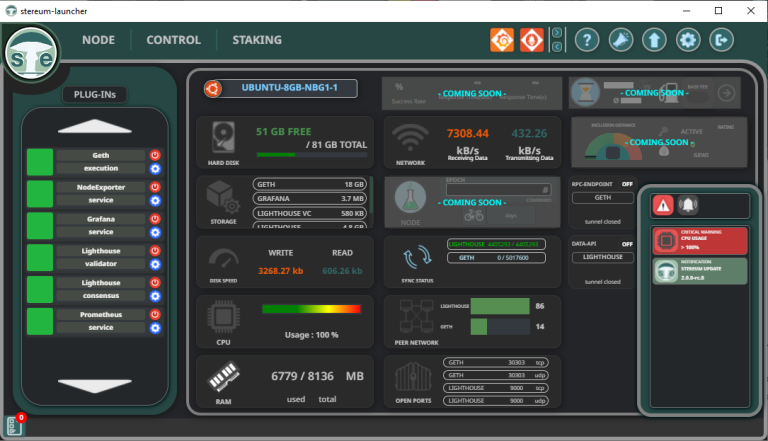
Task: Click the peer network diagram icon
Action: (x=416, y=317)
